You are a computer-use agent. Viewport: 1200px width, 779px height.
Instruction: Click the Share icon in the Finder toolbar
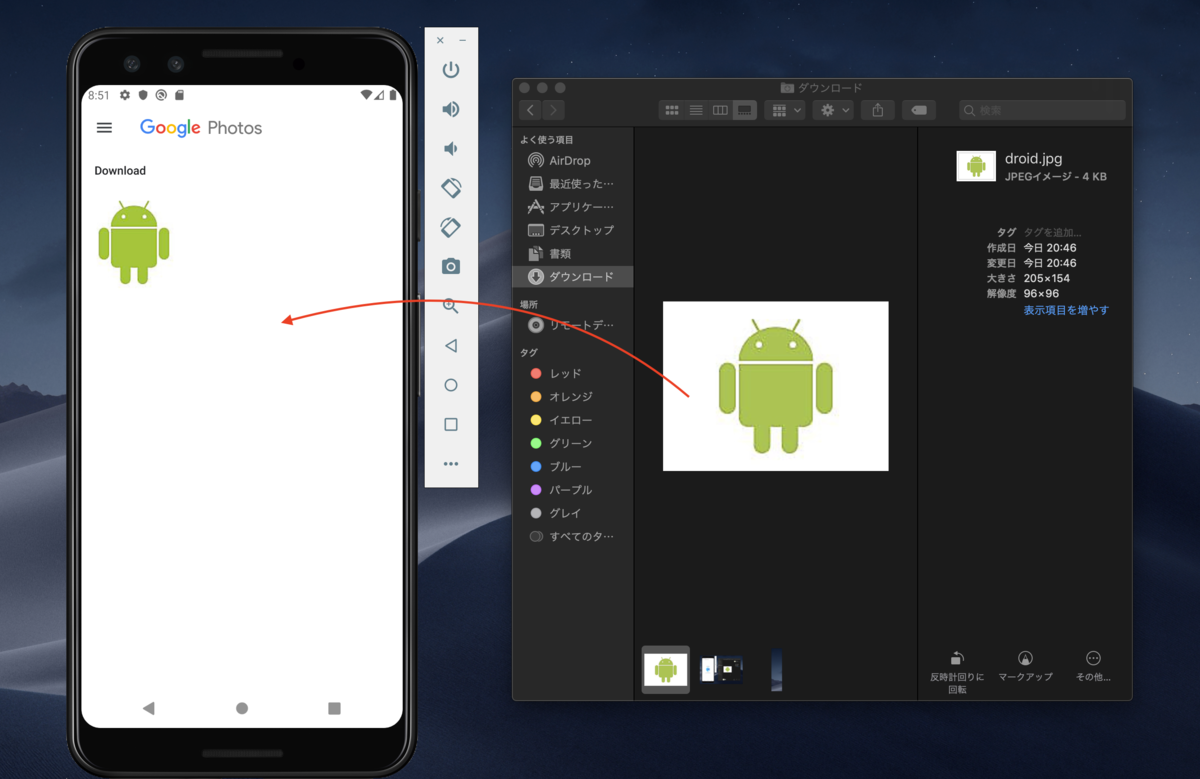pos(878,109)
